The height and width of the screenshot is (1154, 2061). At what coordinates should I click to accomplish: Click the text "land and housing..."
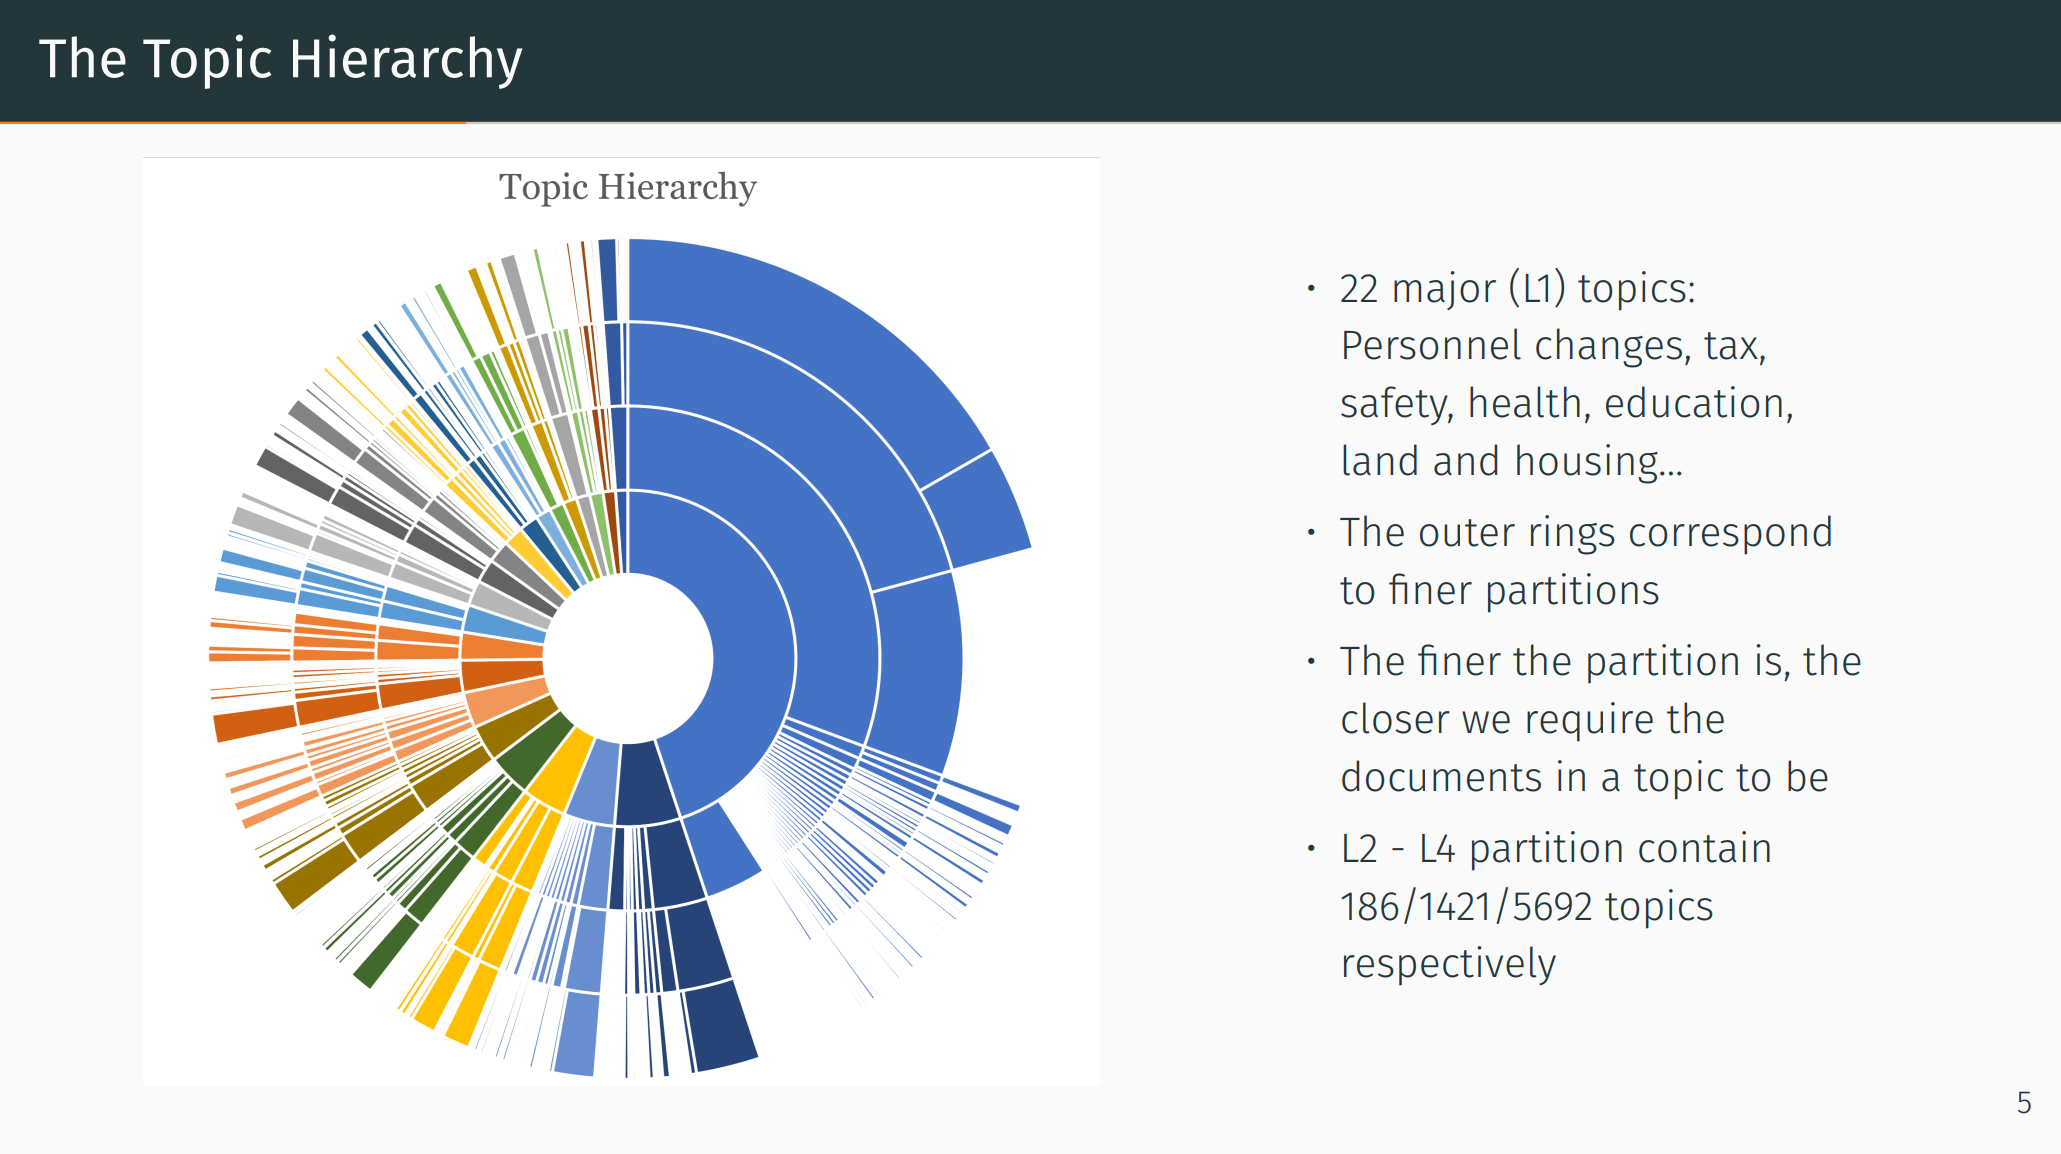tap(1512, 461)
